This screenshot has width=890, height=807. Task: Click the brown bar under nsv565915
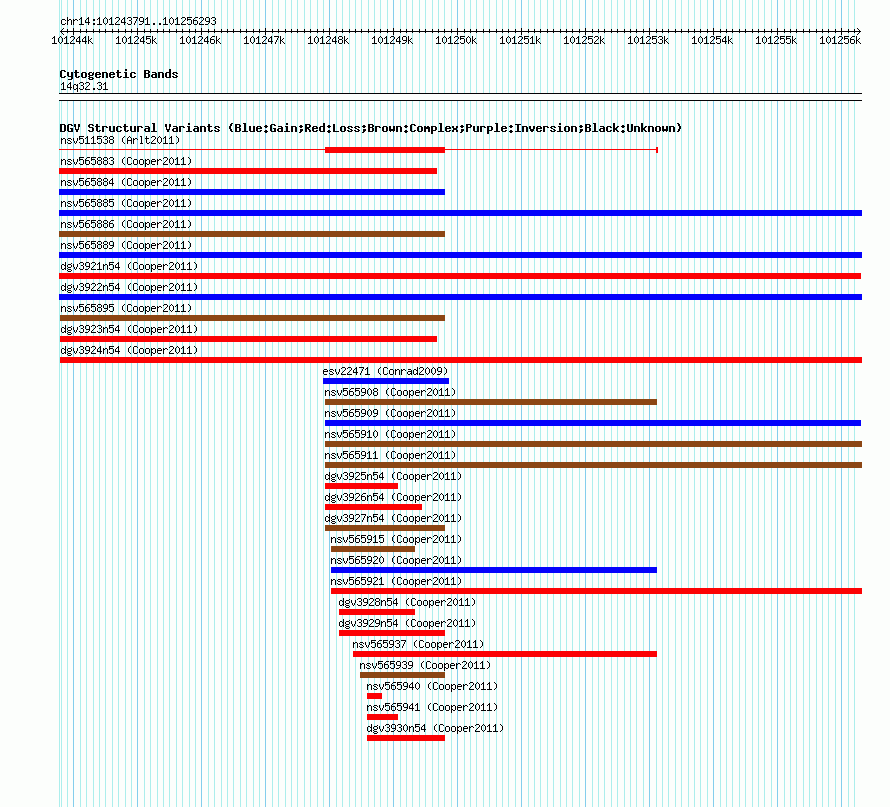tap(373, 549)
